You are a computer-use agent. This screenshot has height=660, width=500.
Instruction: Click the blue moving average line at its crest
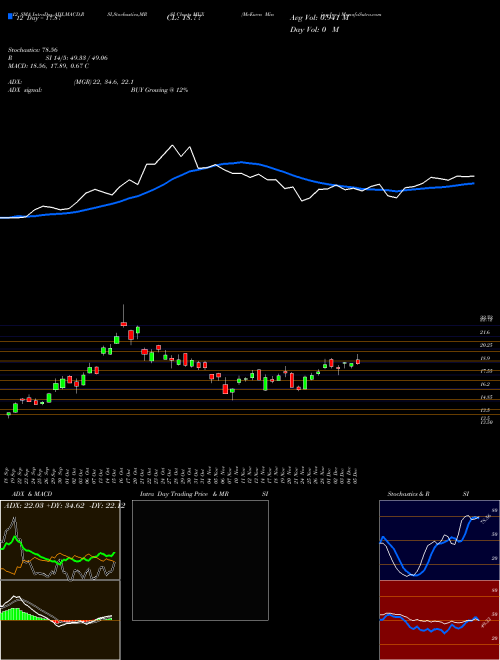point(241,162)
